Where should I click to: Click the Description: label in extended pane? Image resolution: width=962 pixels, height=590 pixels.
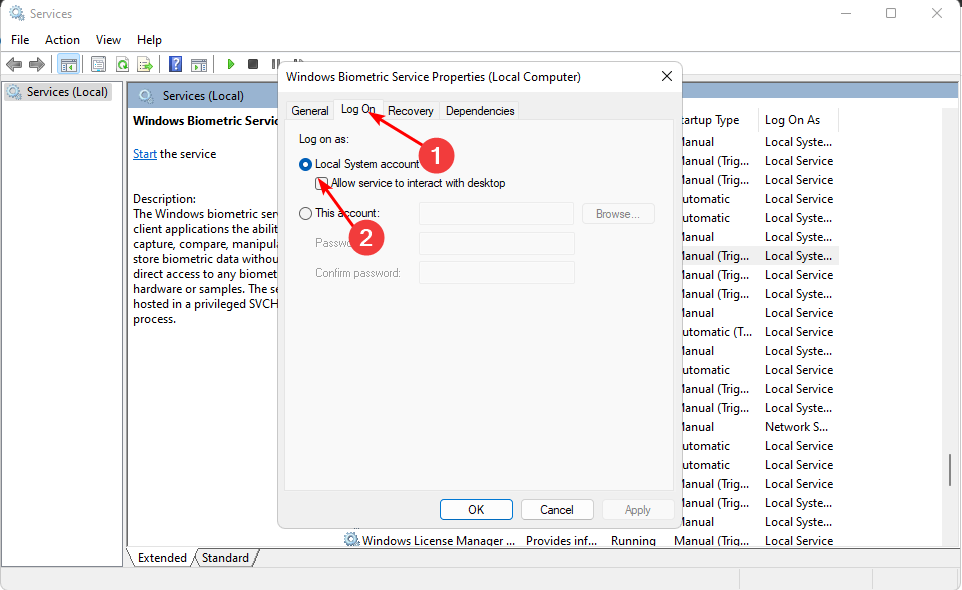click(x=164, y=199)
